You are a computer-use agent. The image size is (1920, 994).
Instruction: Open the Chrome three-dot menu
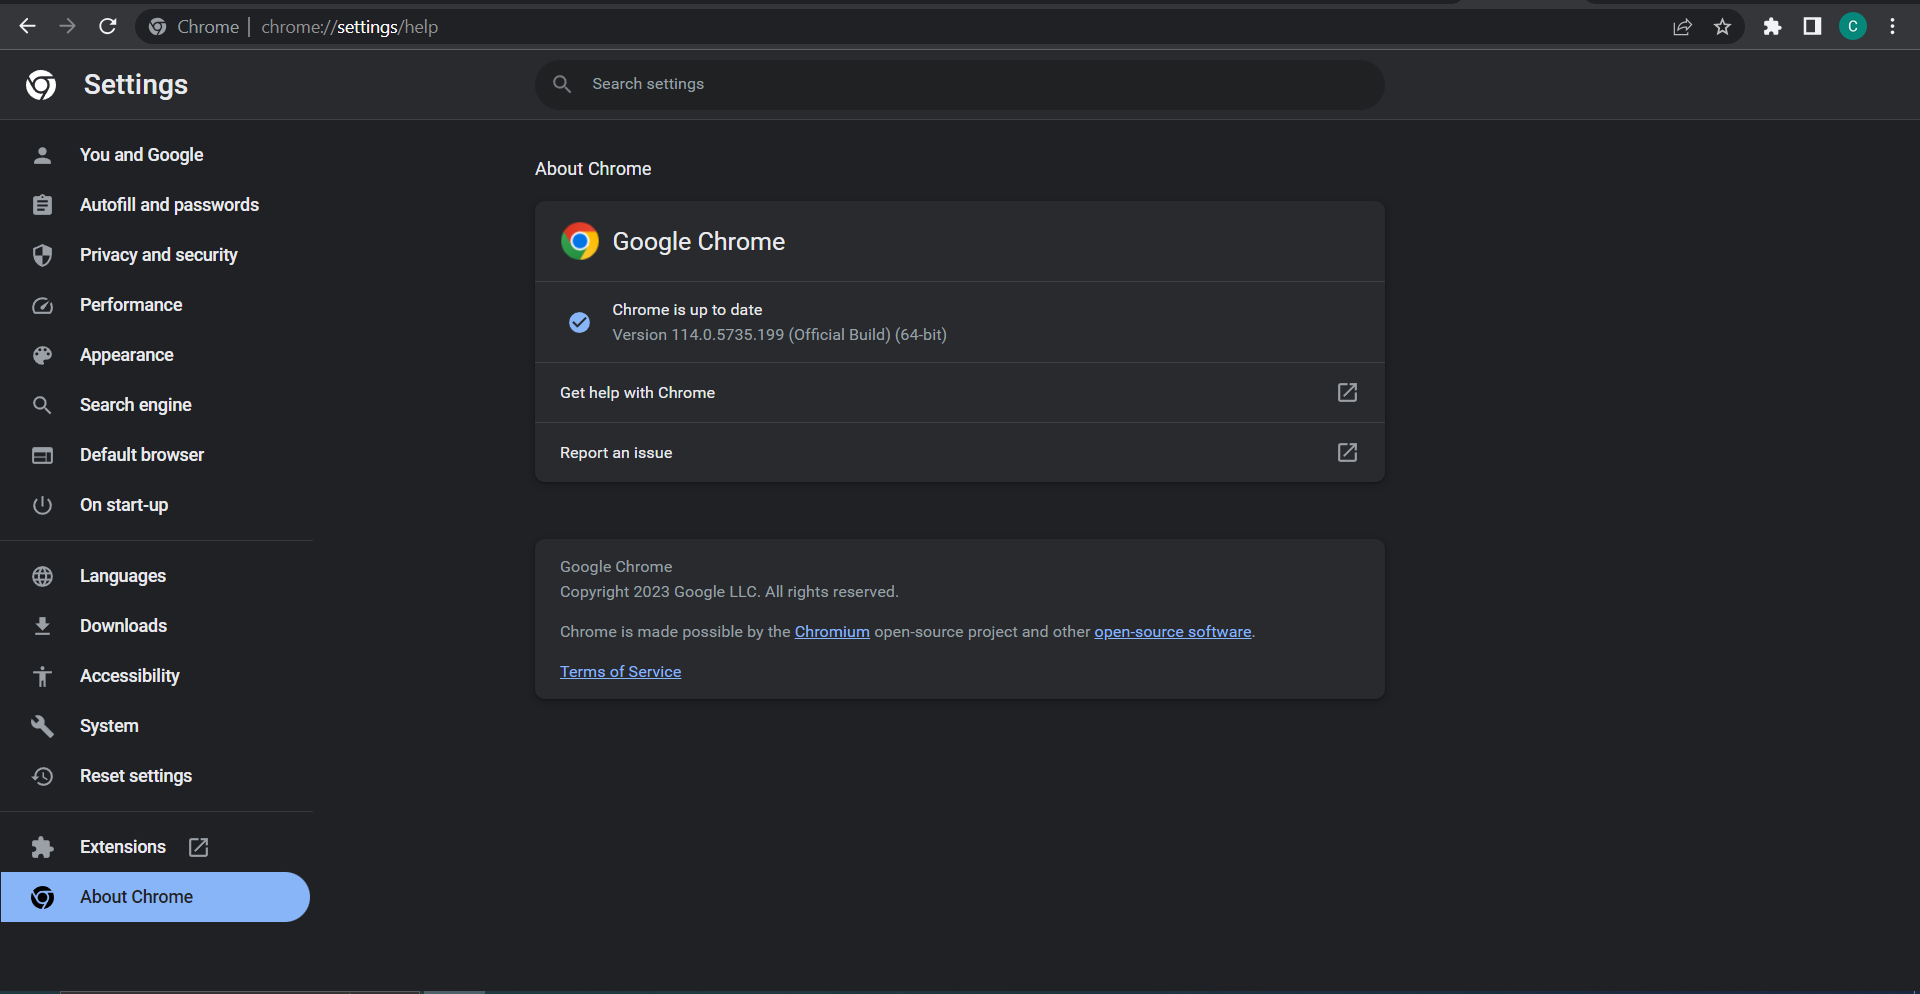coord(1892,27)
